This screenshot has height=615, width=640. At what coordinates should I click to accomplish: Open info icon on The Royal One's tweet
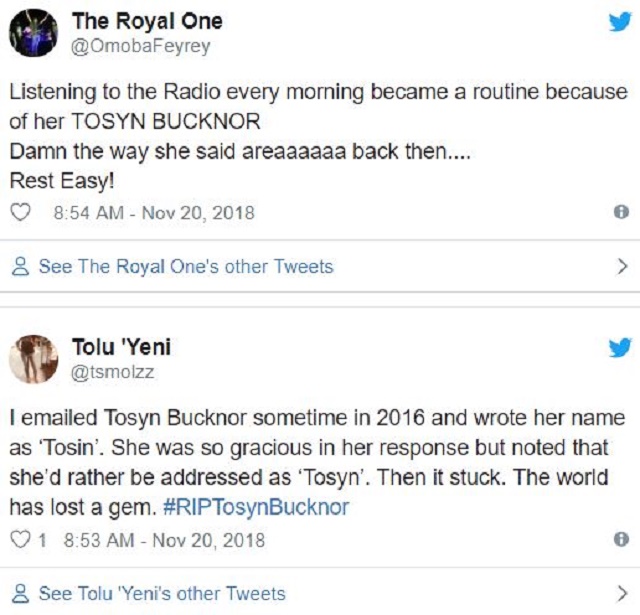point(620,213)
